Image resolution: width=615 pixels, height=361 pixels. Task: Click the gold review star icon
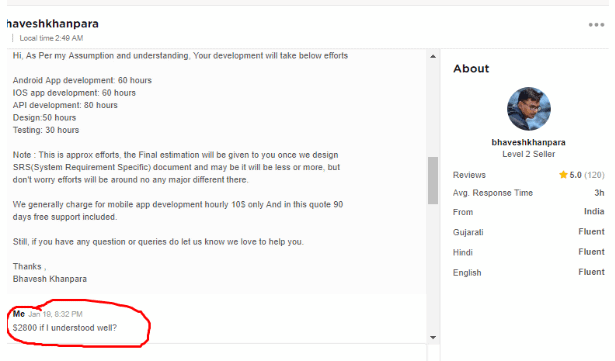coord(563,175)
